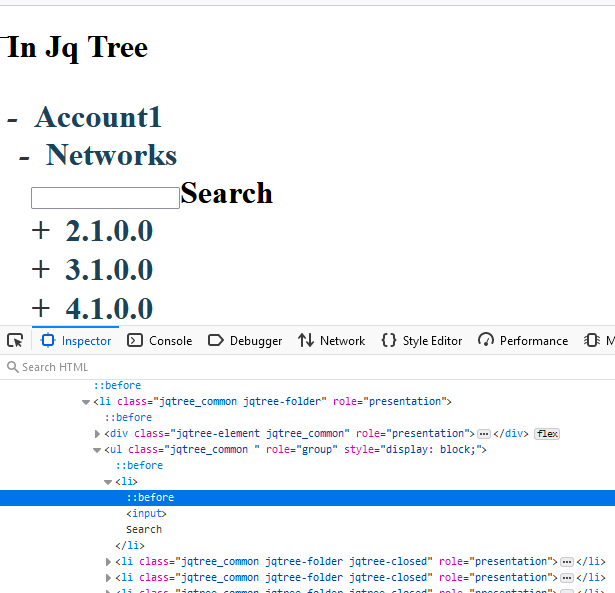This screenshot has height=593, width=615.
Task: Collapse the plain li node twisty
Action: 108,482
